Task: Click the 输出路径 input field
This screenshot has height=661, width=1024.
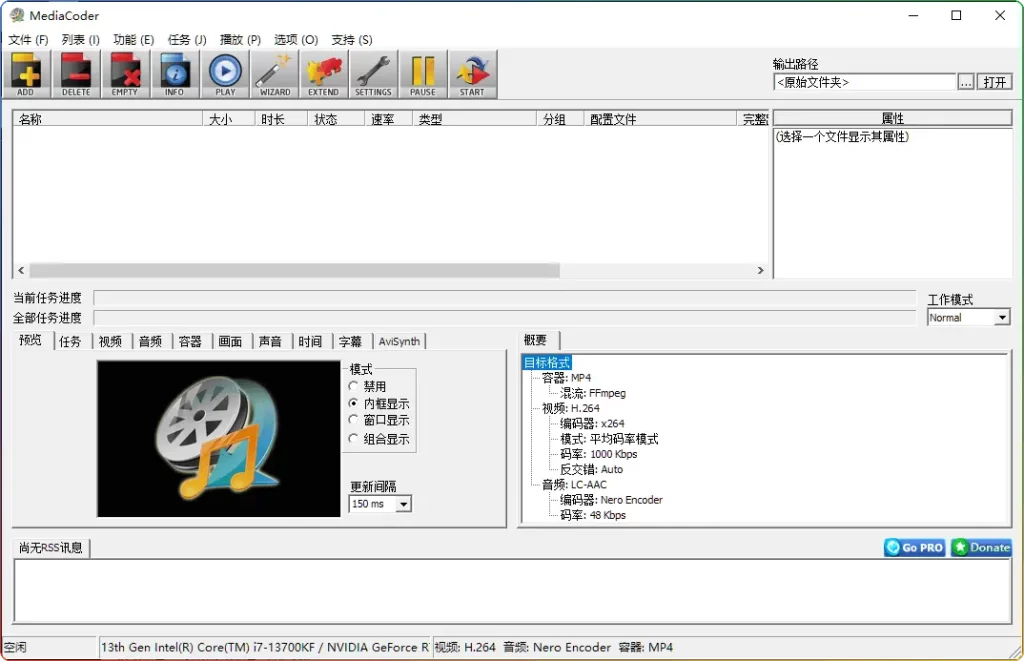Action: (864, 82)
